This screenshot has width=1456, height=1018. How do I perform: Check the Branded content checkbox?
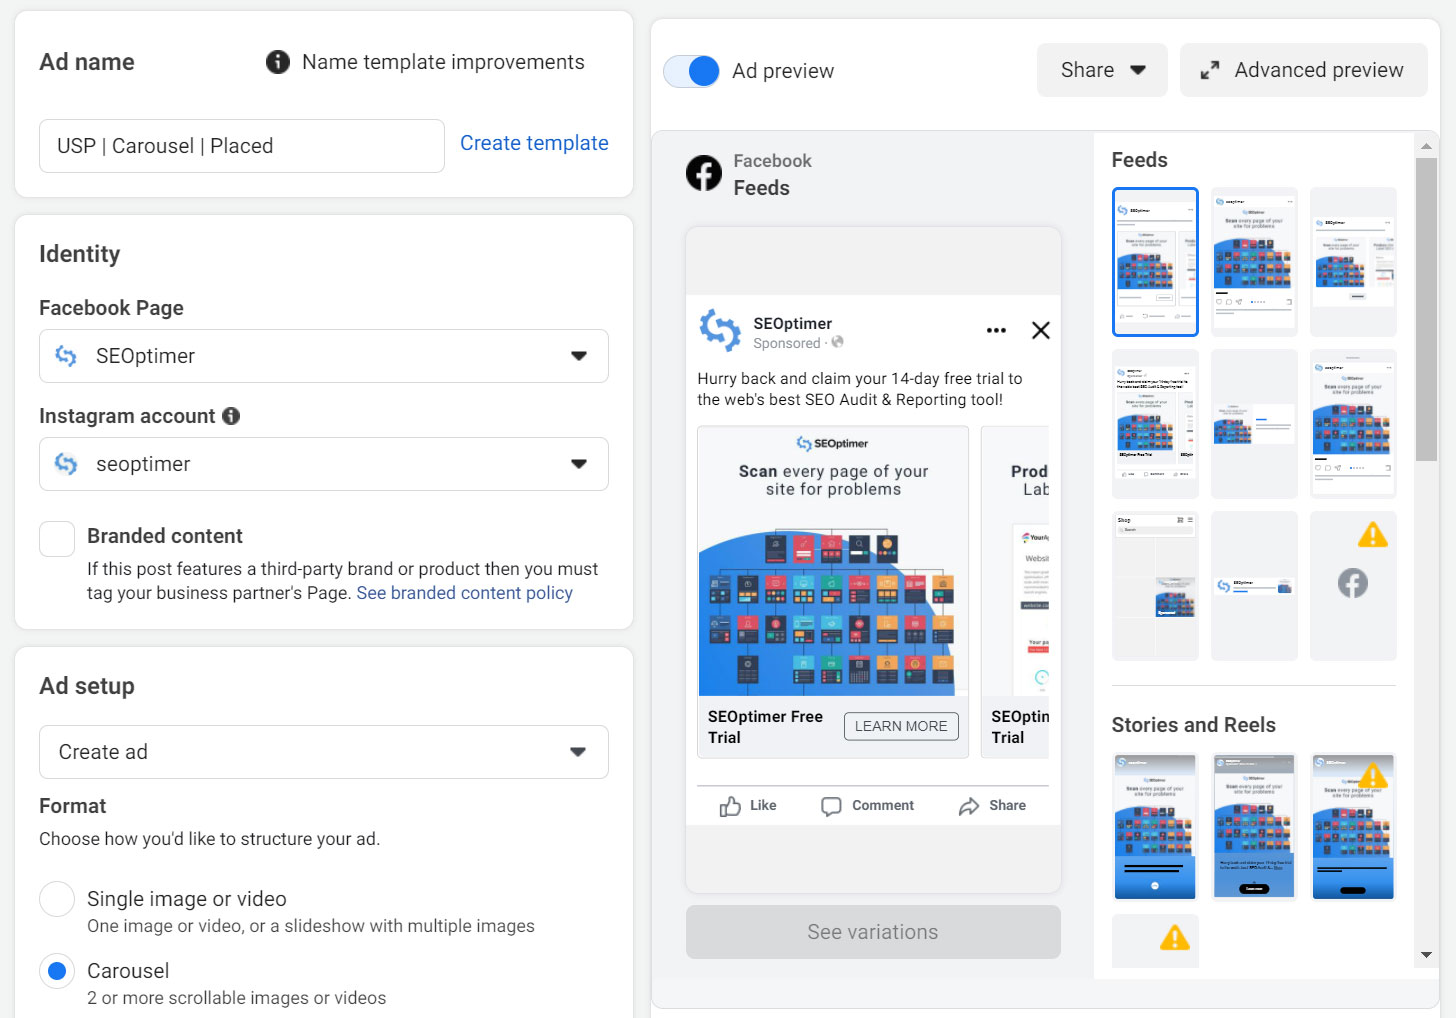57,539
